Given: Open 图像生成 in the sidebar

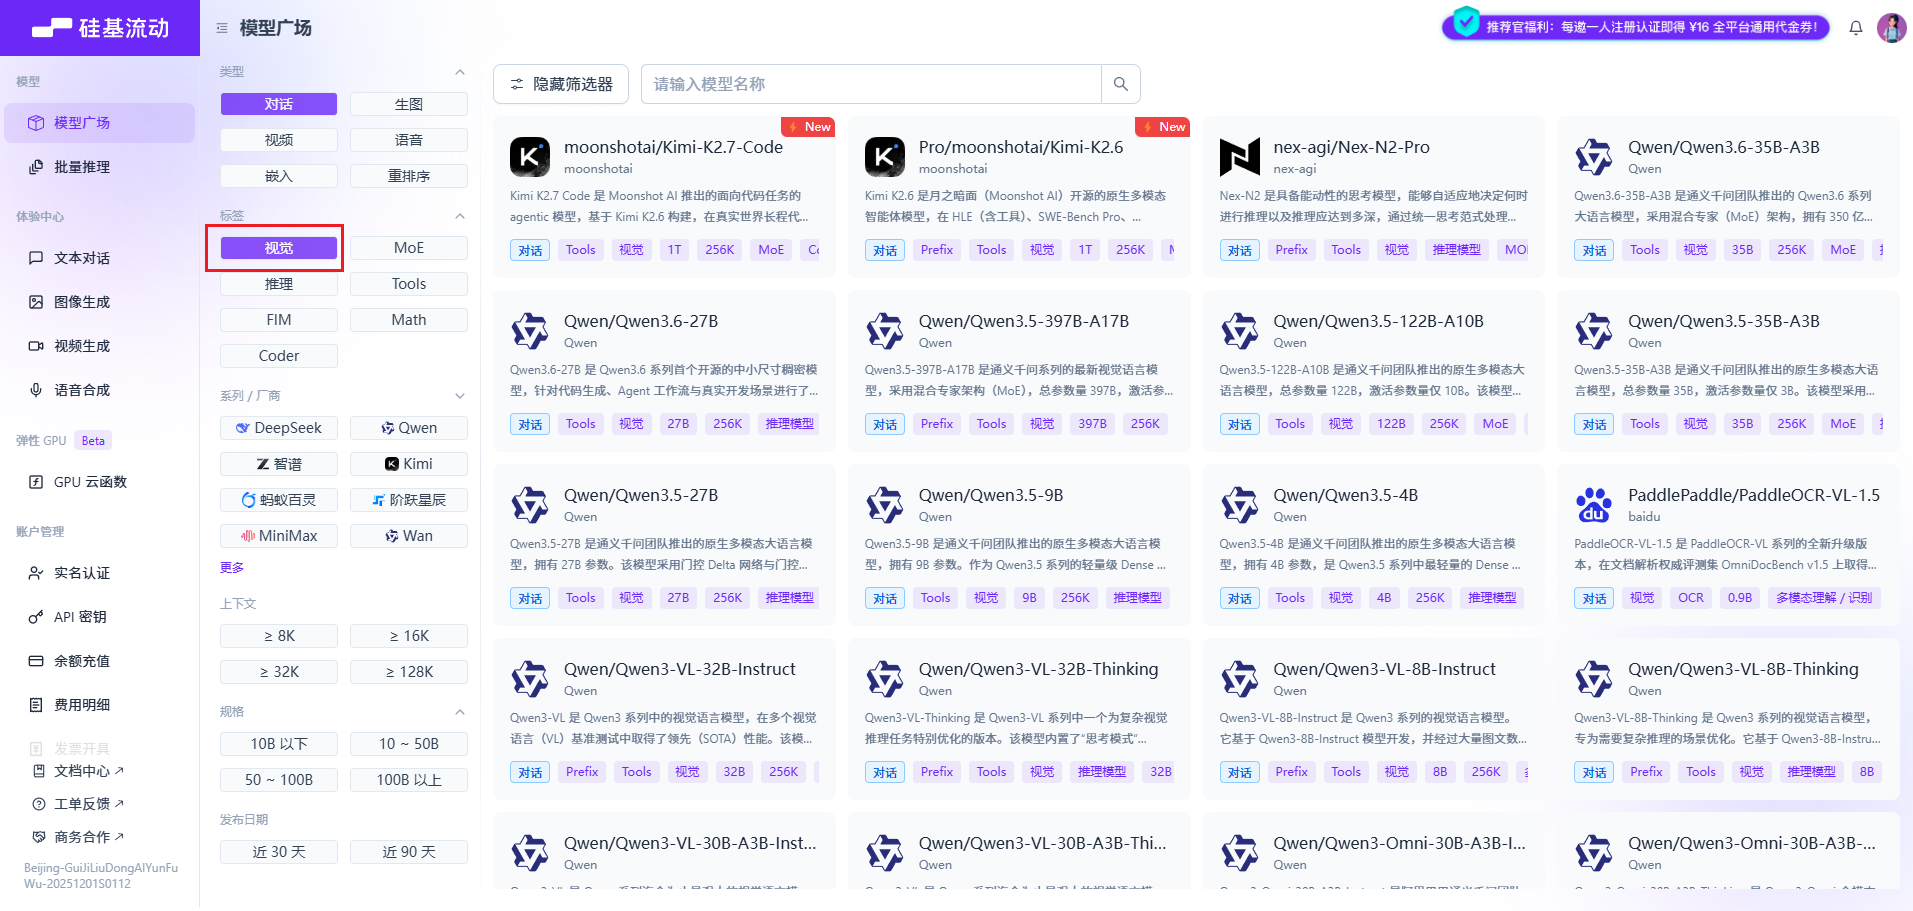Looking at the screenshot, I should tap(99, 302).
